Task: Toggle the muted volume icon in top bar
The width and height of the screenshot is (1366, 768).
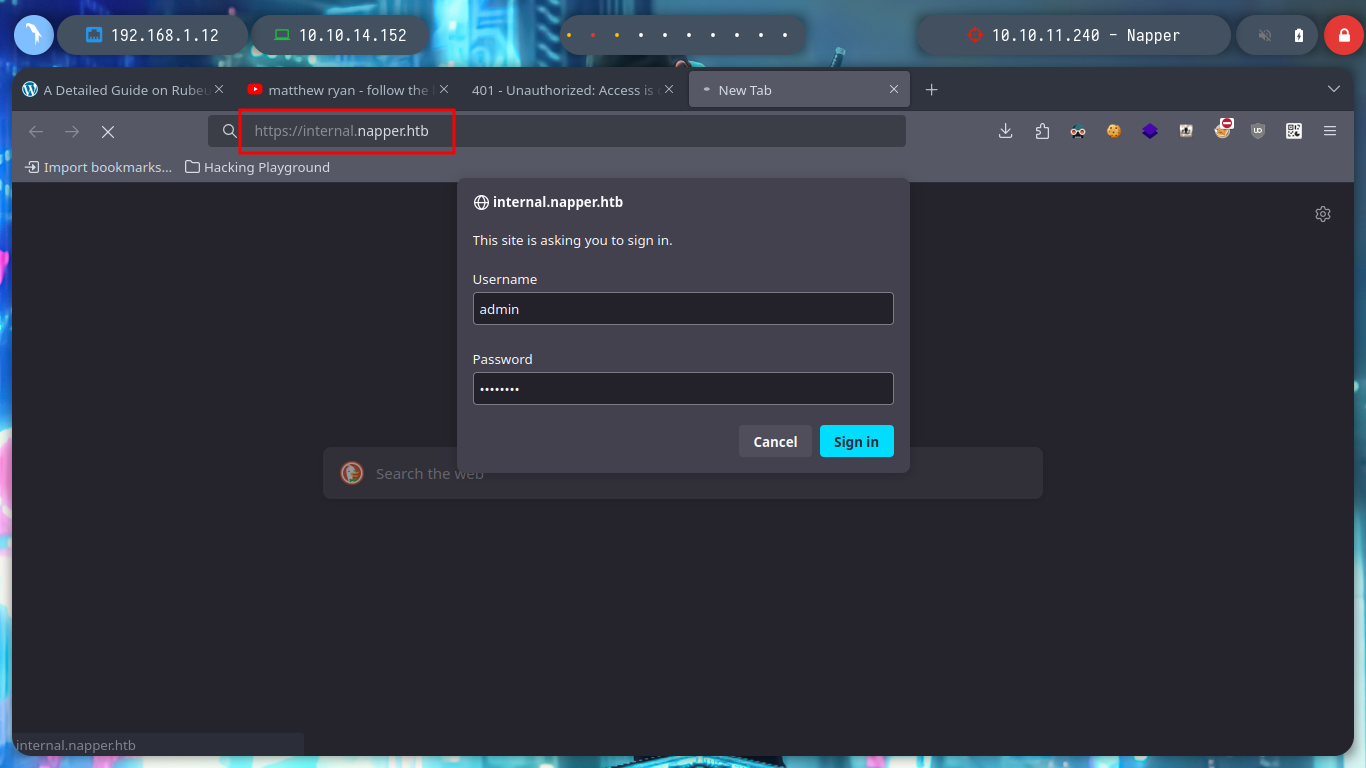Action: [1265, 35]
